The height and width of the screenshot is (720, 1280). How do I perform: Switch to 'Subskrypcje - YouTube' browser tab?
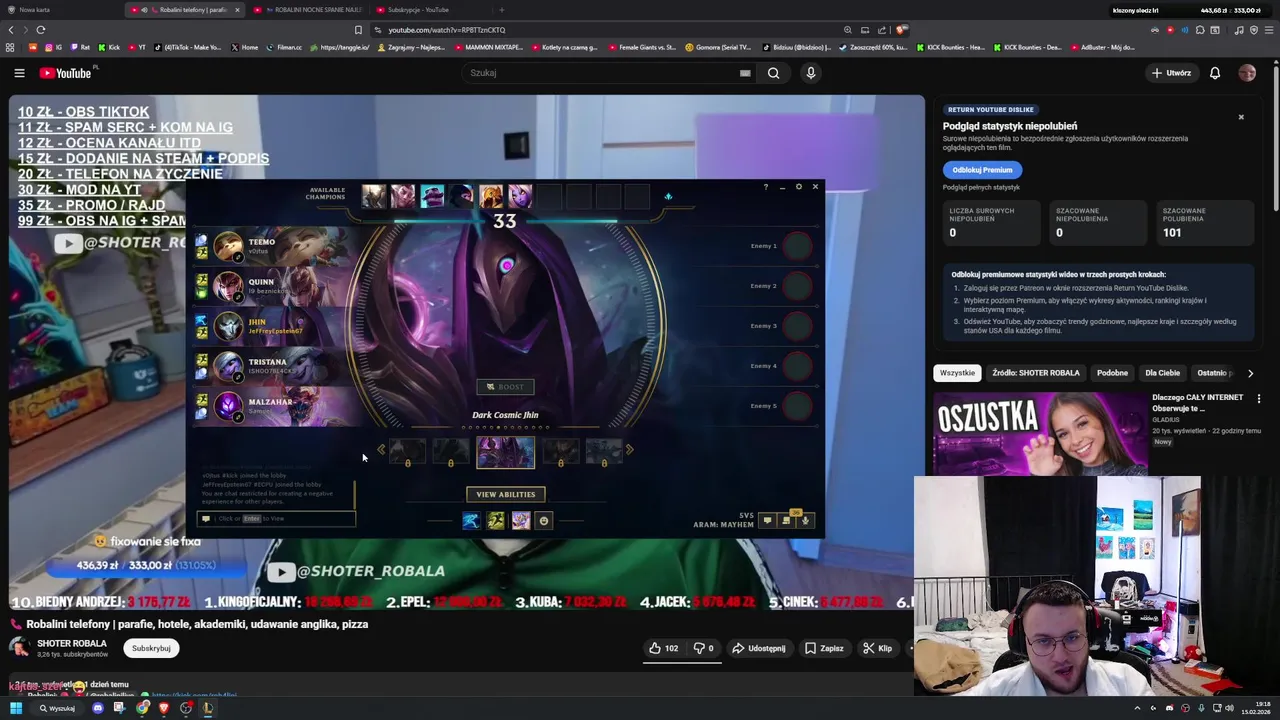[x=428, y=10]
